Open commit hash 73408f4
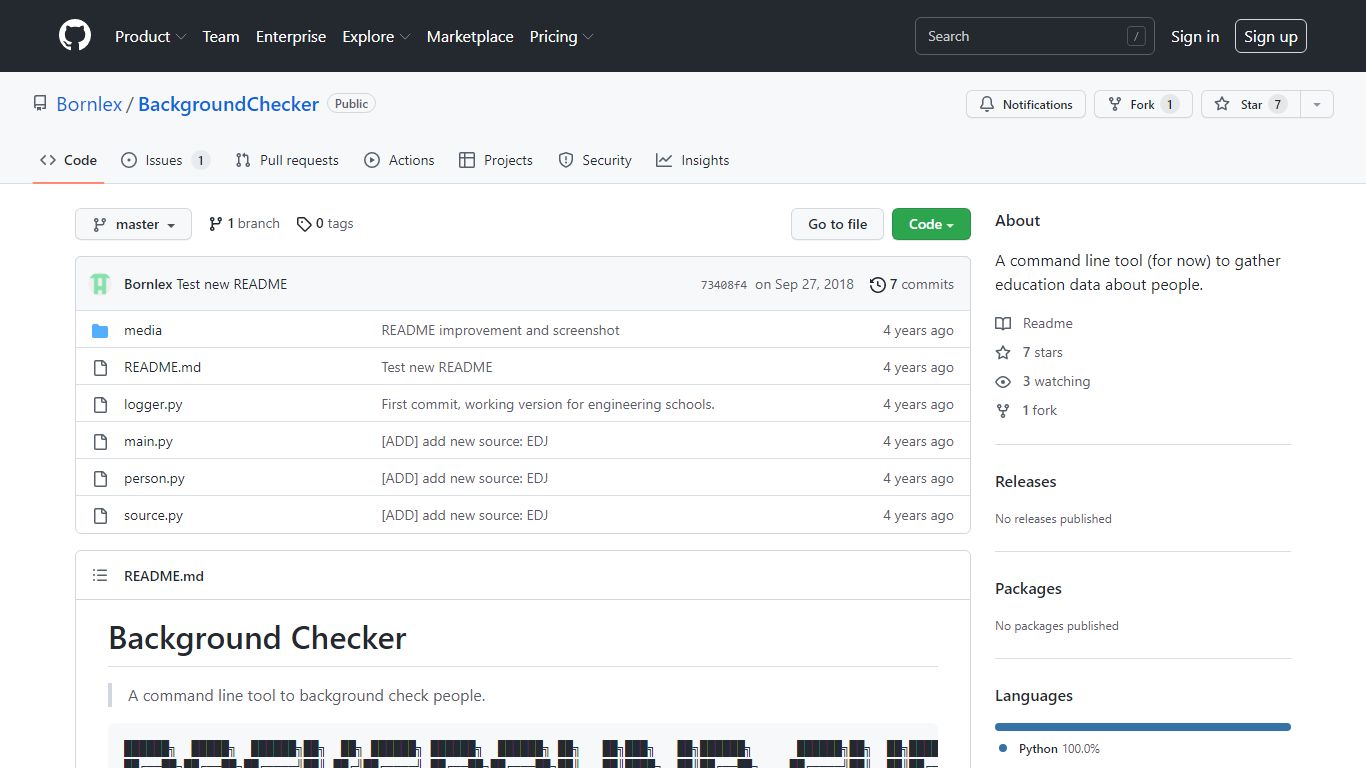This screenshot has width=1366, height=768. (724, 285)
